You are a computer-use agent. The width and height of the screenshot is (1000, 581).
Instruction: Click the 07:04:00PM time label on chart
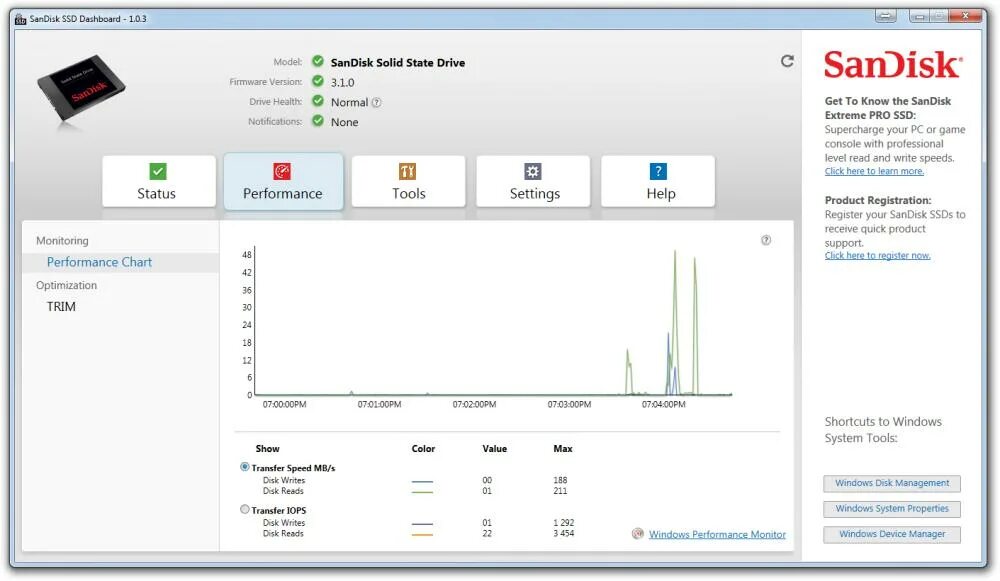[663, 405]
